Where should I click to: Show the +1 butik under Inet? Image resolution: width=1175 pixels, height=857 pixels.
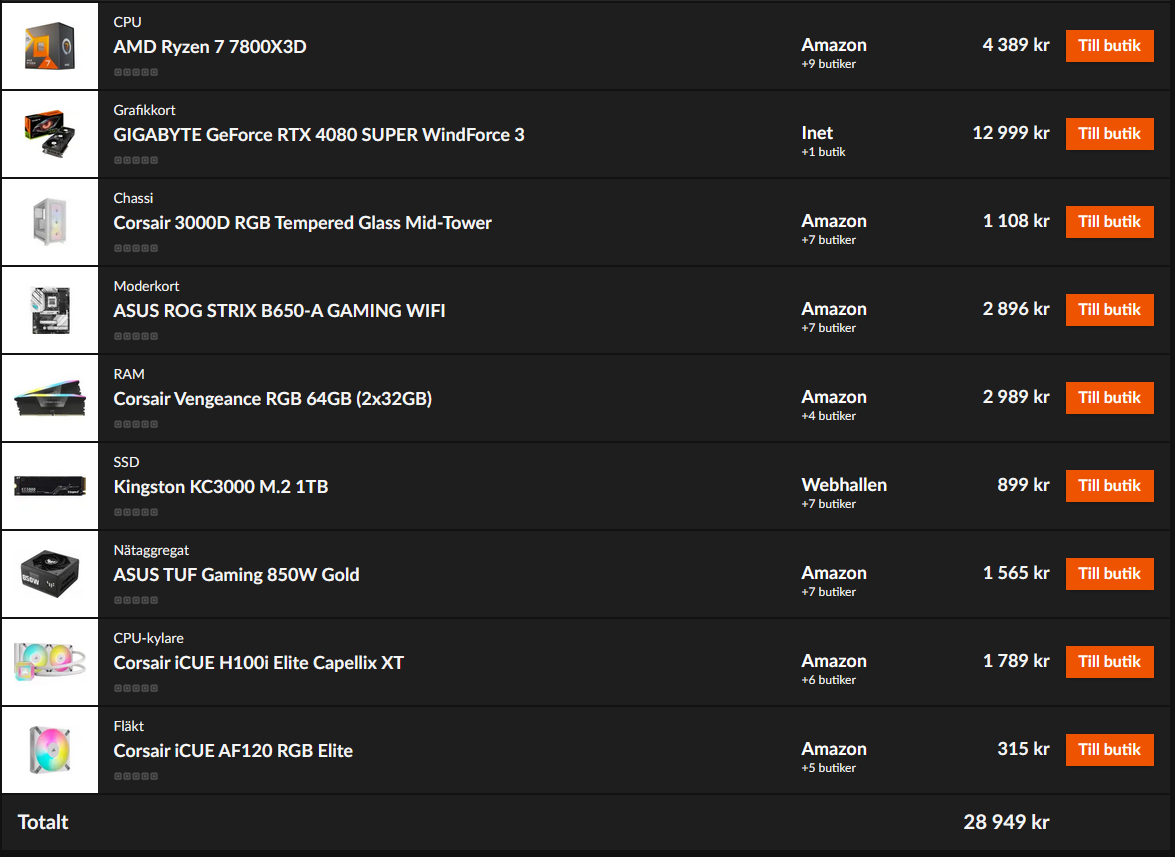[x=823, y=152]
